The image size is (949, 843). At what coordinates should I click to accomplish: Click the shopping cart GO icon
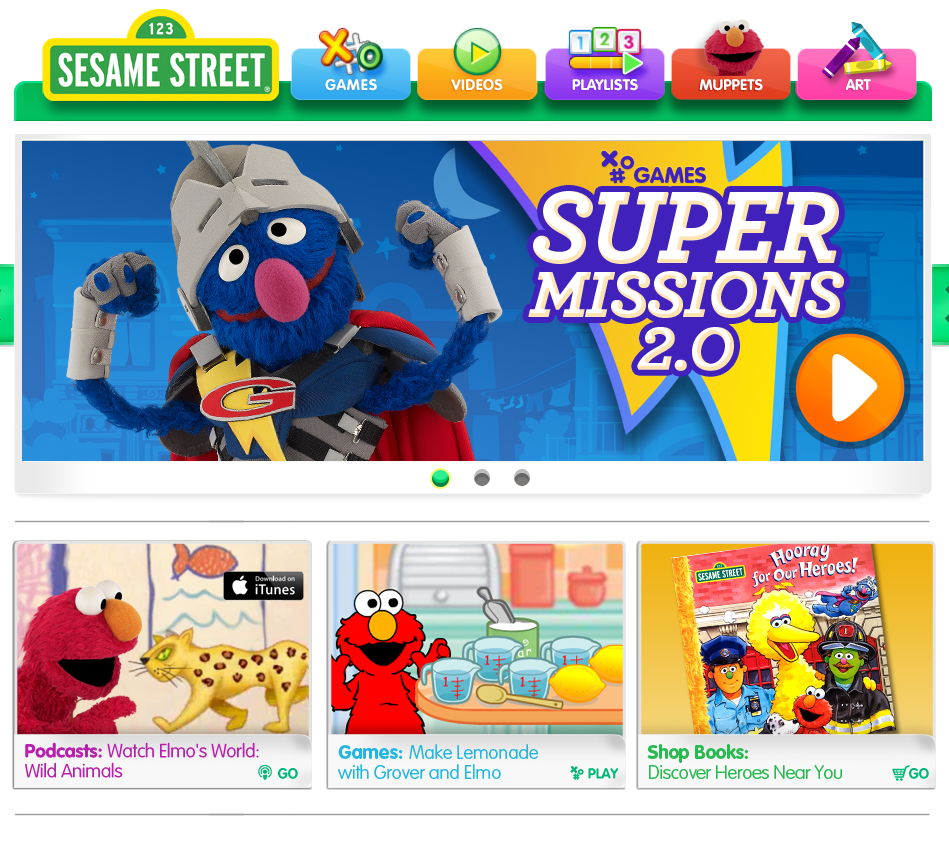tap(910, 773)
